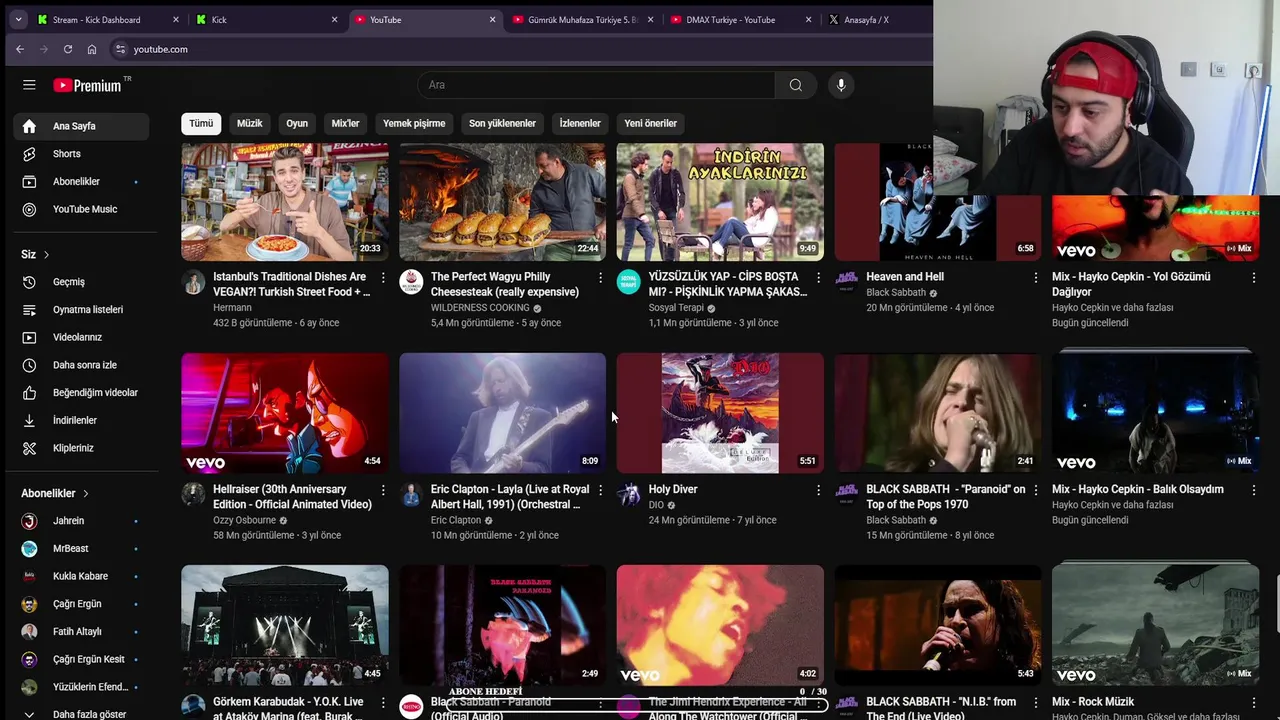The image size is (1280, 720).
Task: Open options for Eric Clapton Layla video
Action: pos(600,490)
